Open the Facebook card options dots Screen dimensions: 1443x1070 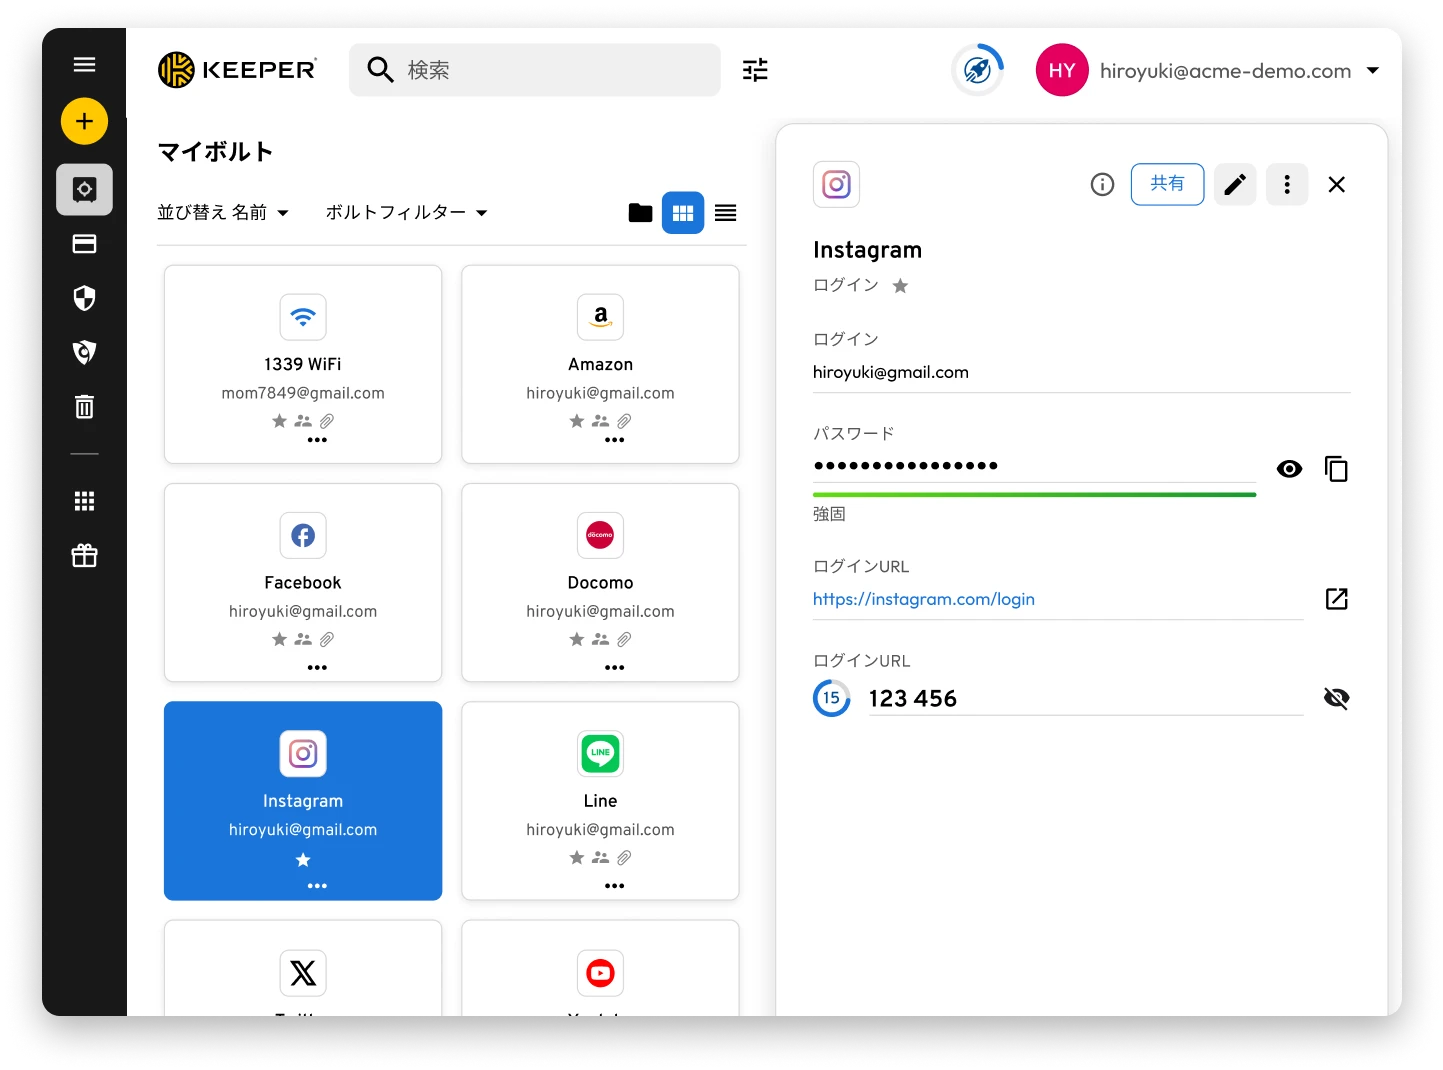click(317, 667)
